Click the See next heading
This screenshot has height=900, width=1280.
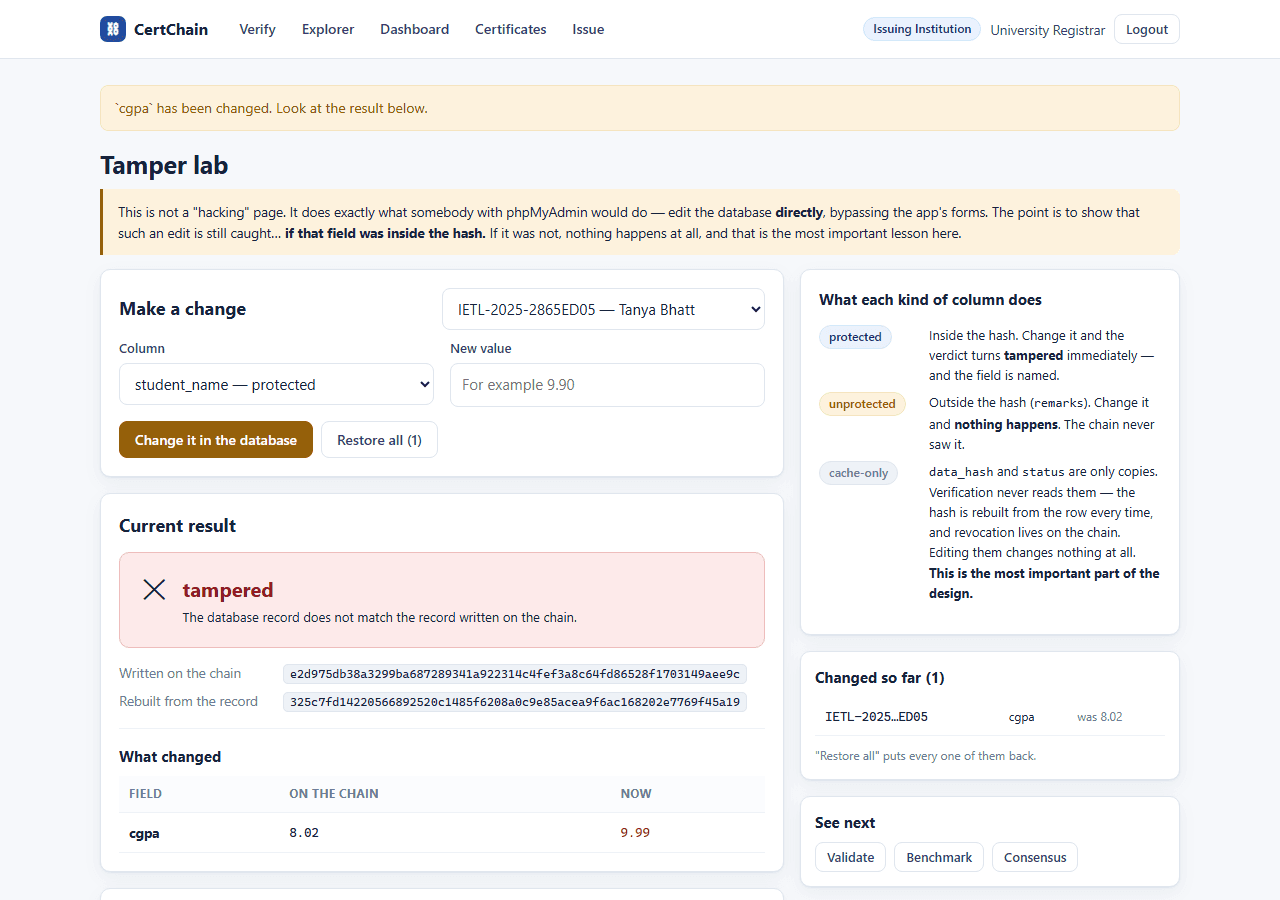pyautogui.click(x=845, y=823)
